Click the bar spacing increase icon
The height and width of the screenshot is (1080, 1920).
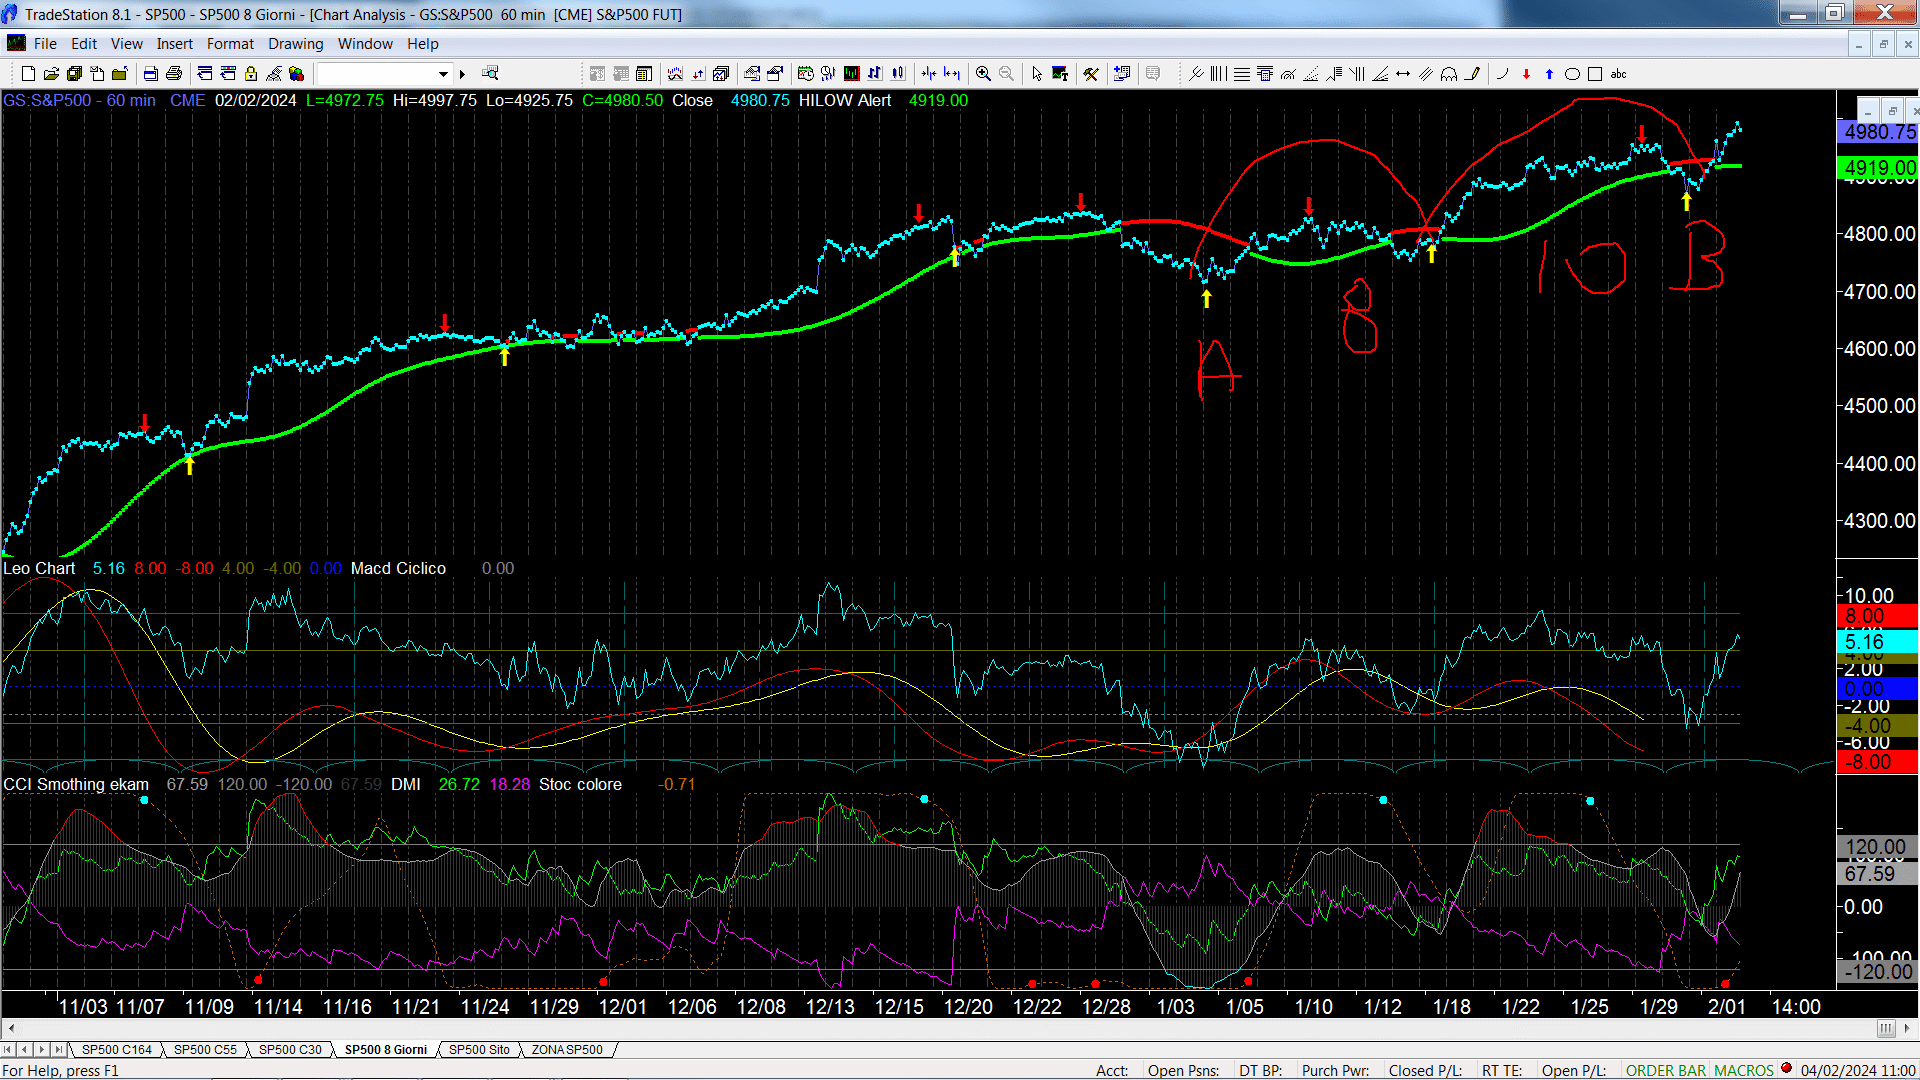952,74
